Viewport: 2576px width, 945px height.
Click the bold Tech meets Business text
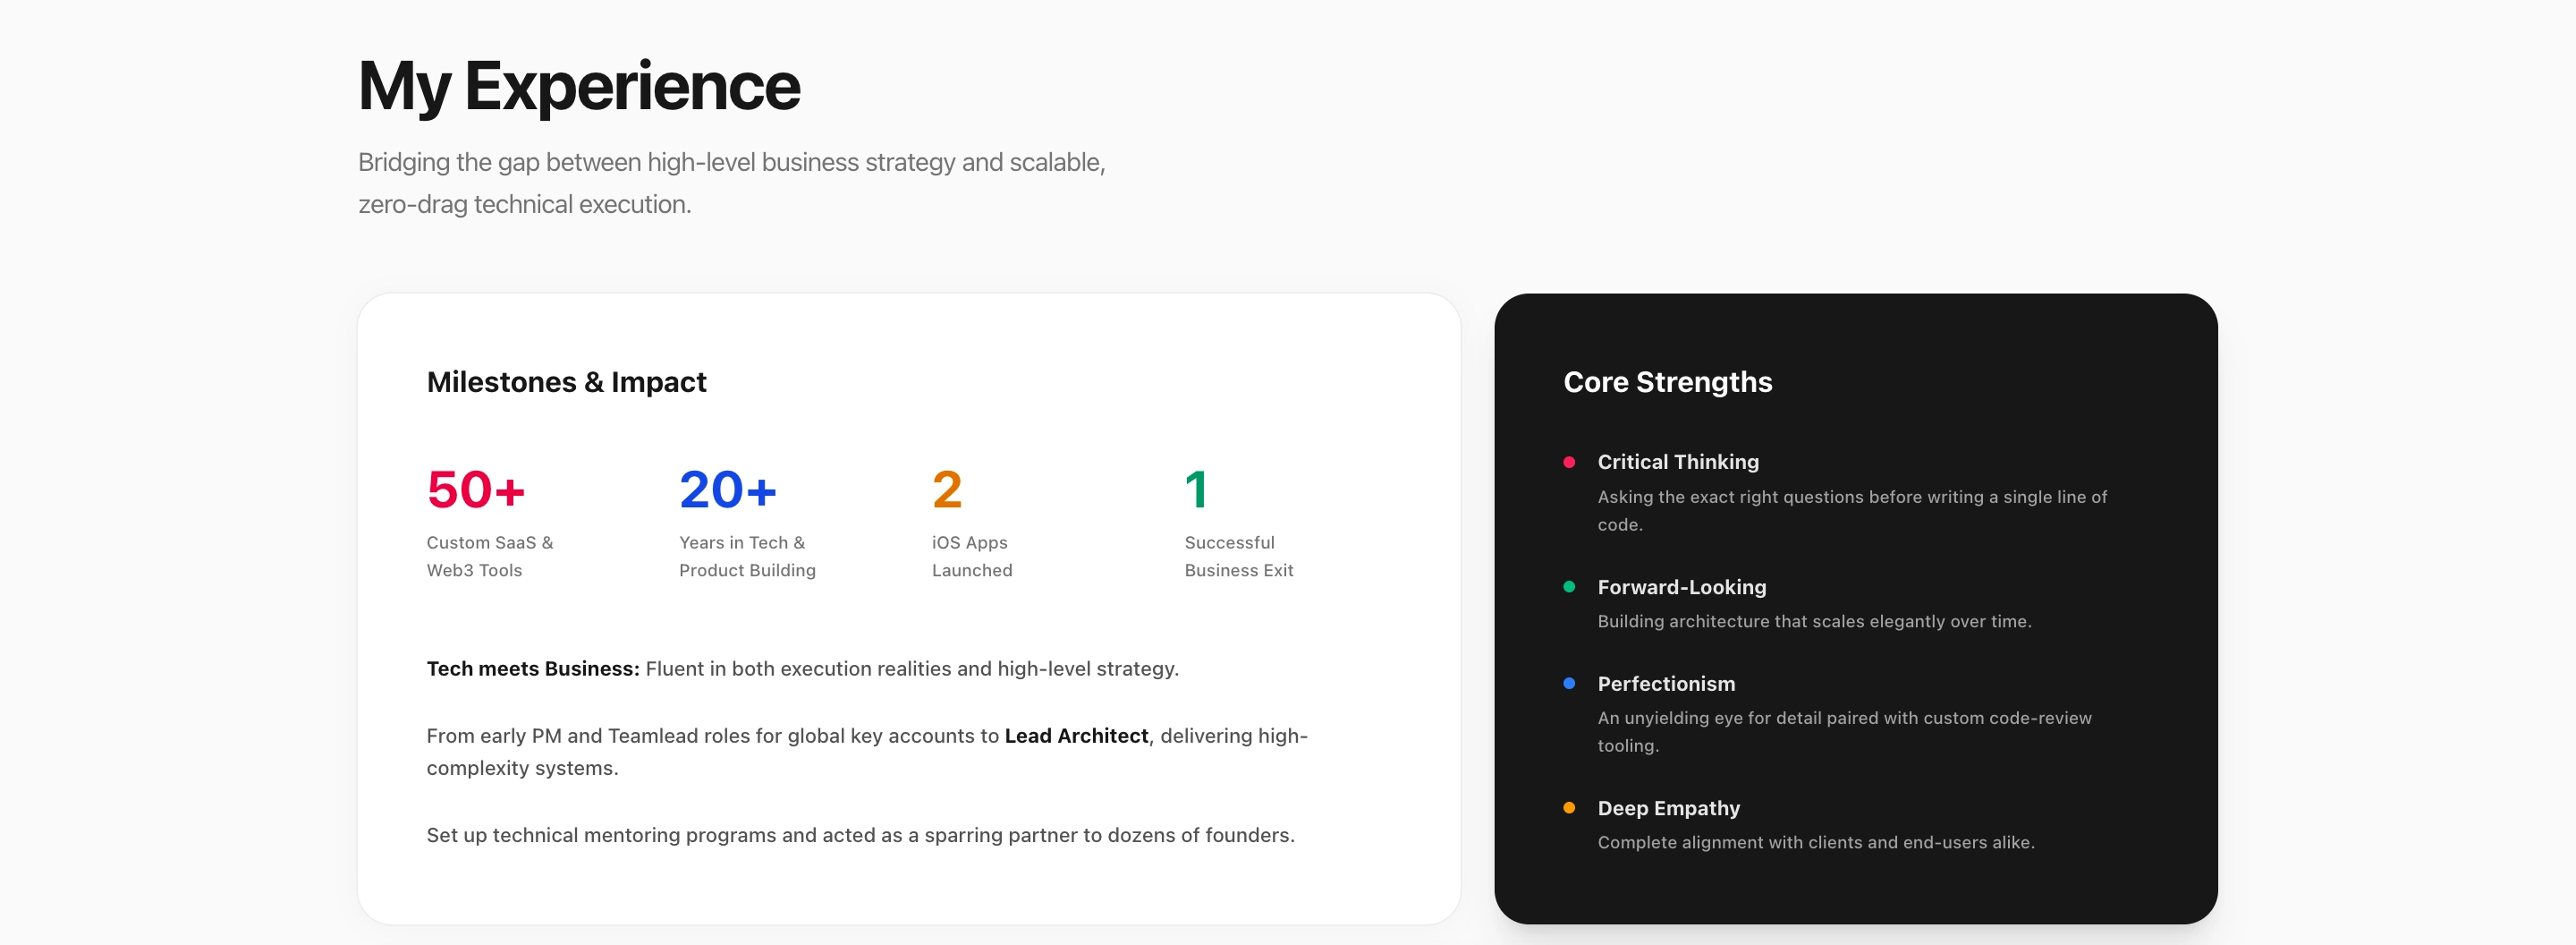533,669
